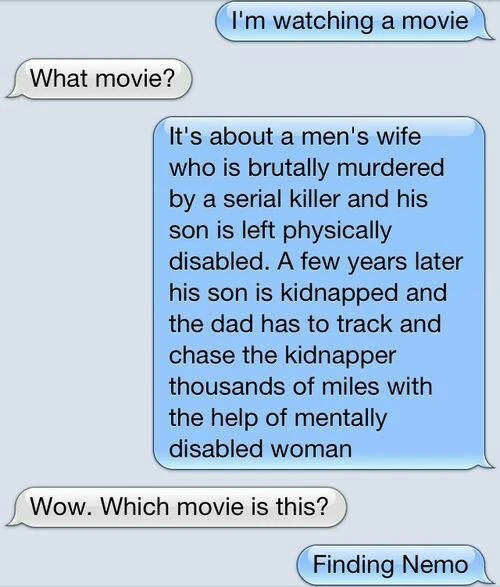
Task: Tap the words "It's about a men's wife"
Action: coord(295,136)
